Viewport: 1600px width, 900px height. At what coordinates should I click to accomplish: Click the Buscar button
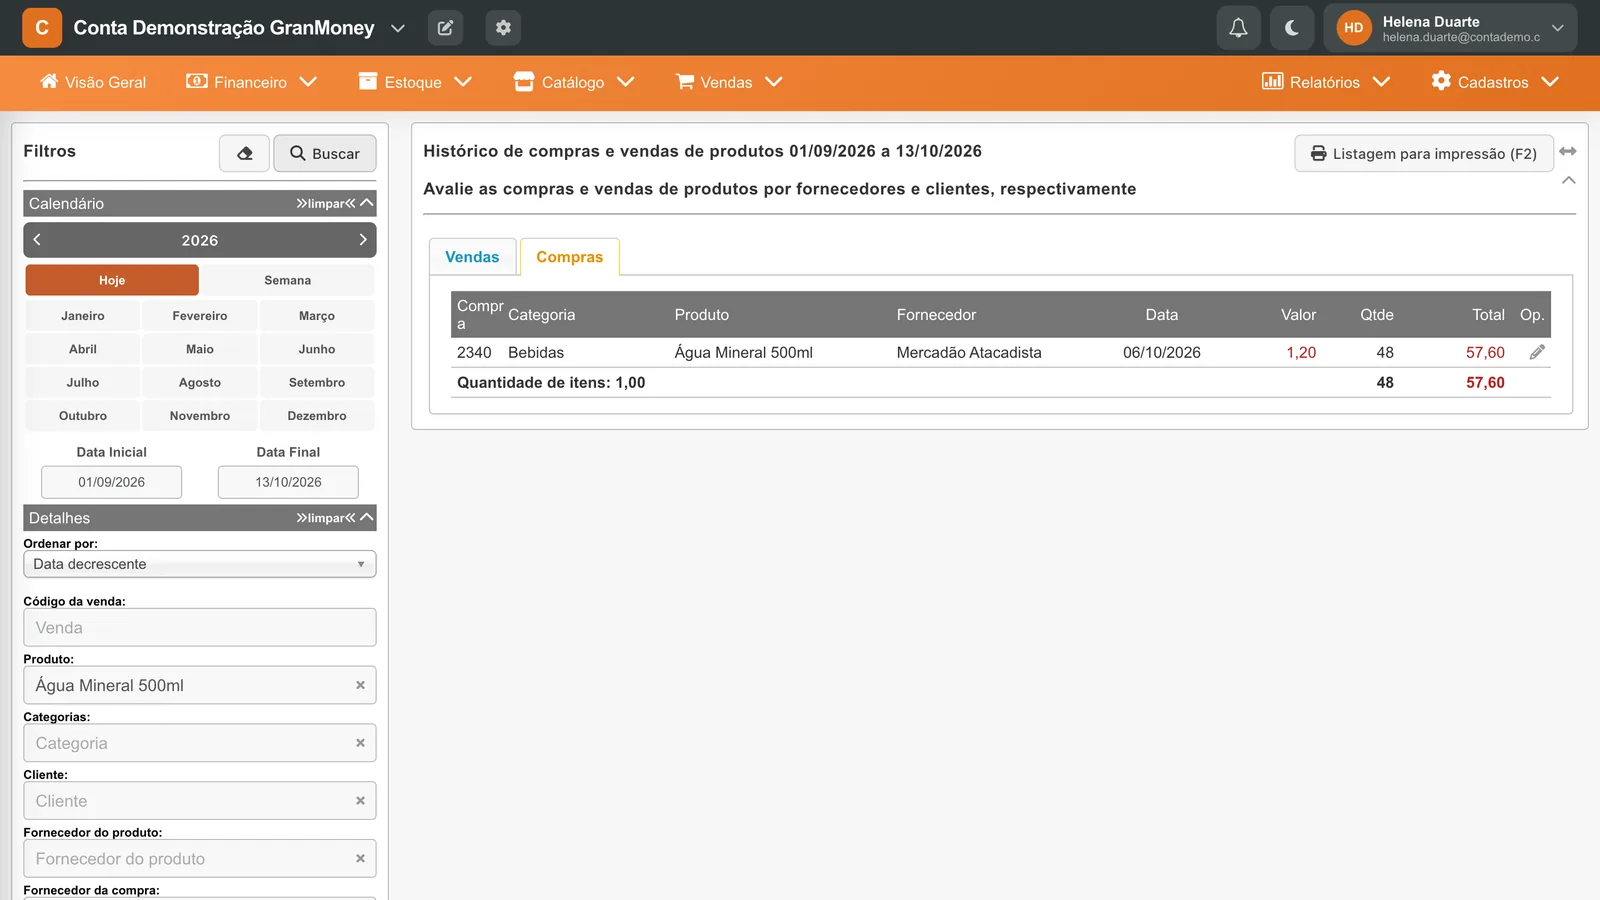[325, 153]
